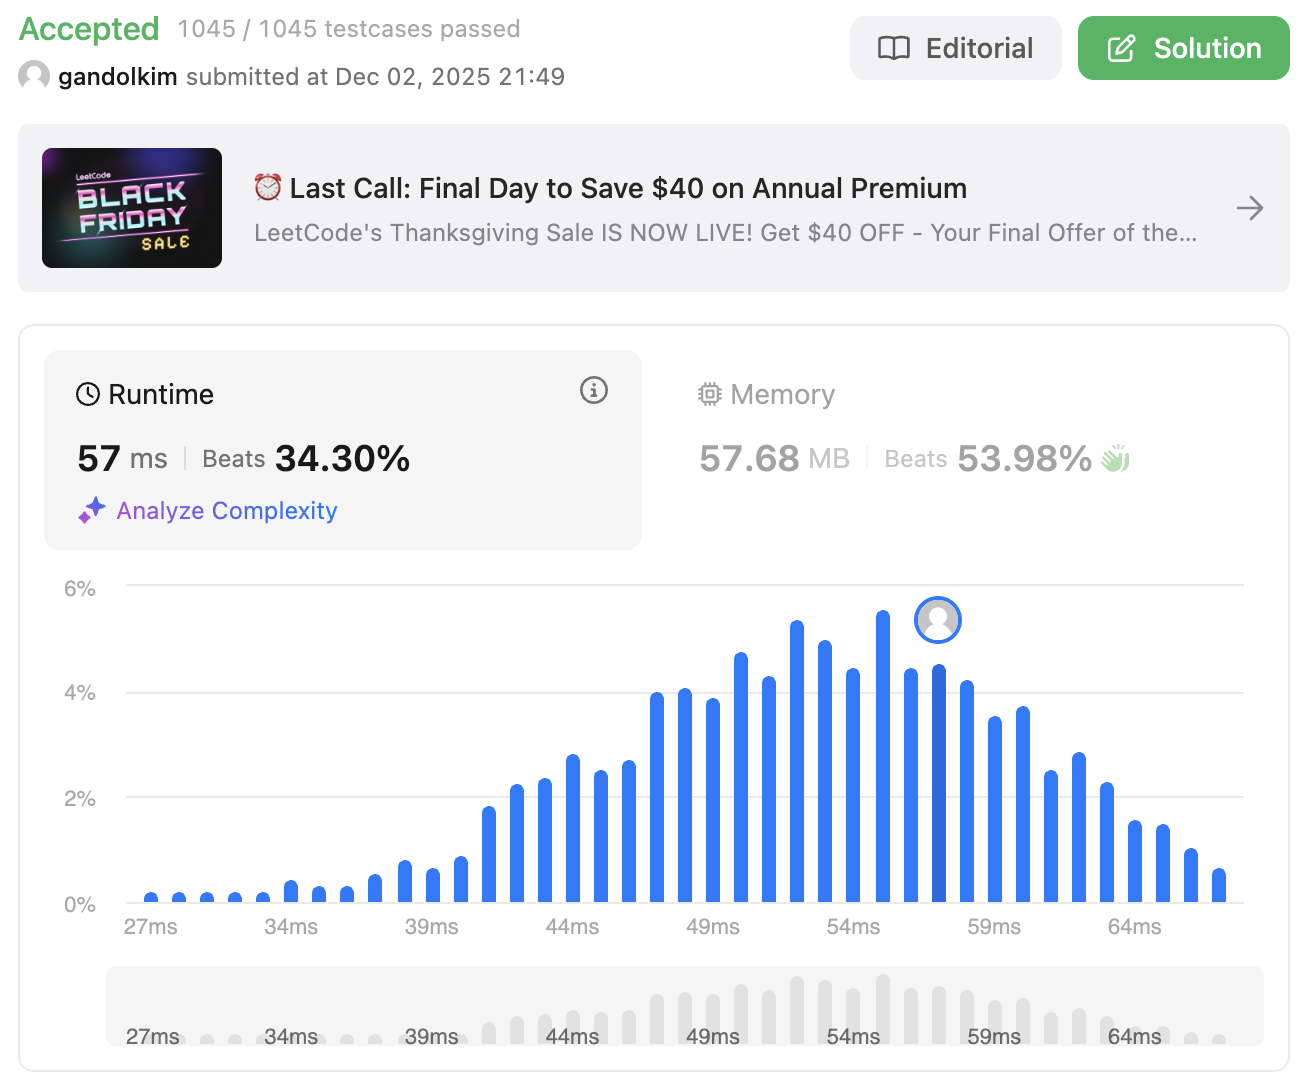The width and height of the screenshot is (1312, 1090).
Task: Open the Analyze Complexity link
Action: 227,510
